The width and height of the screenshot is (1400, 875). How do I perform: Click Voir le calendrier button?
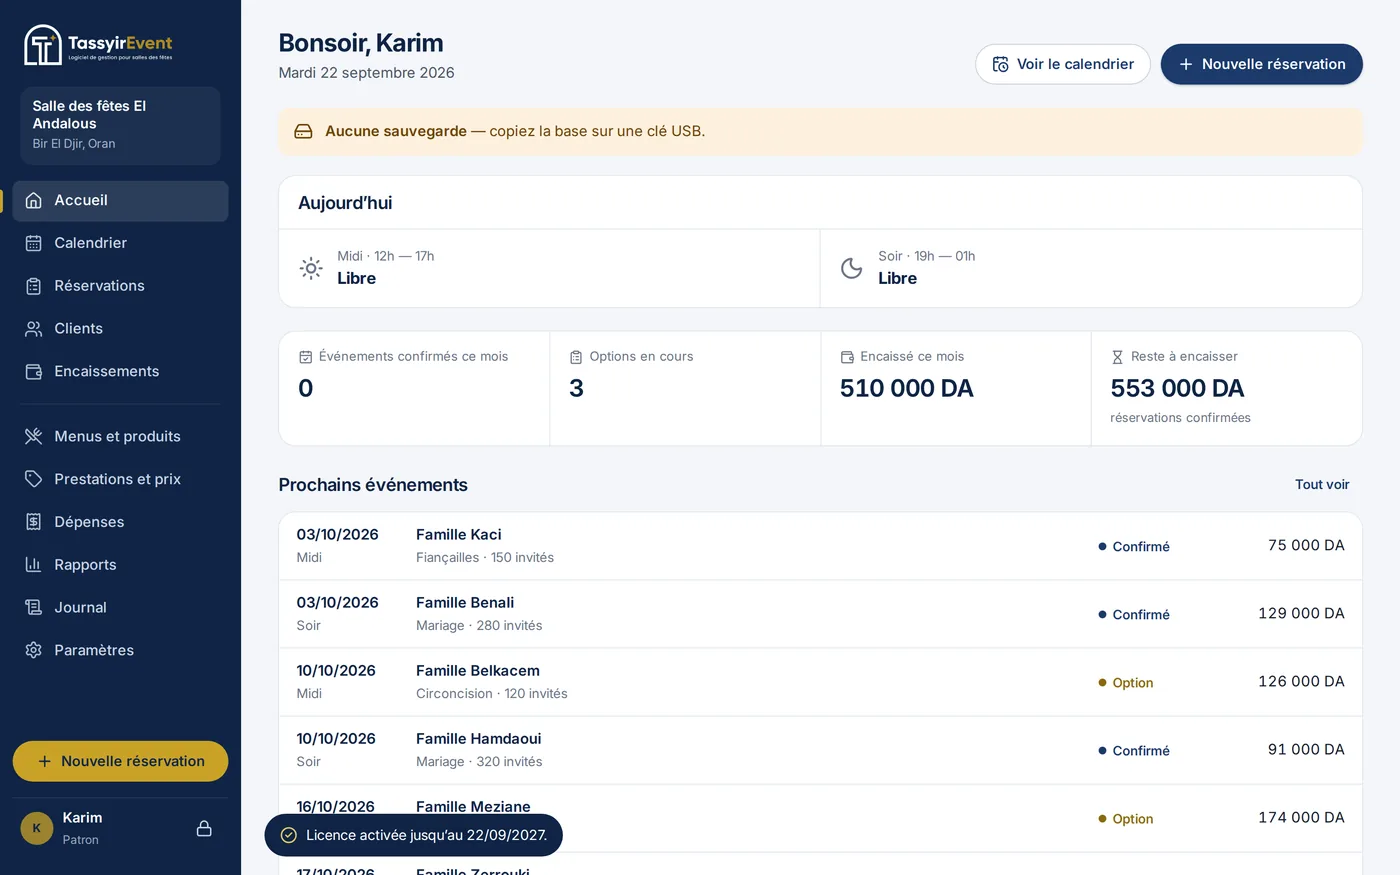point(1062,64)
